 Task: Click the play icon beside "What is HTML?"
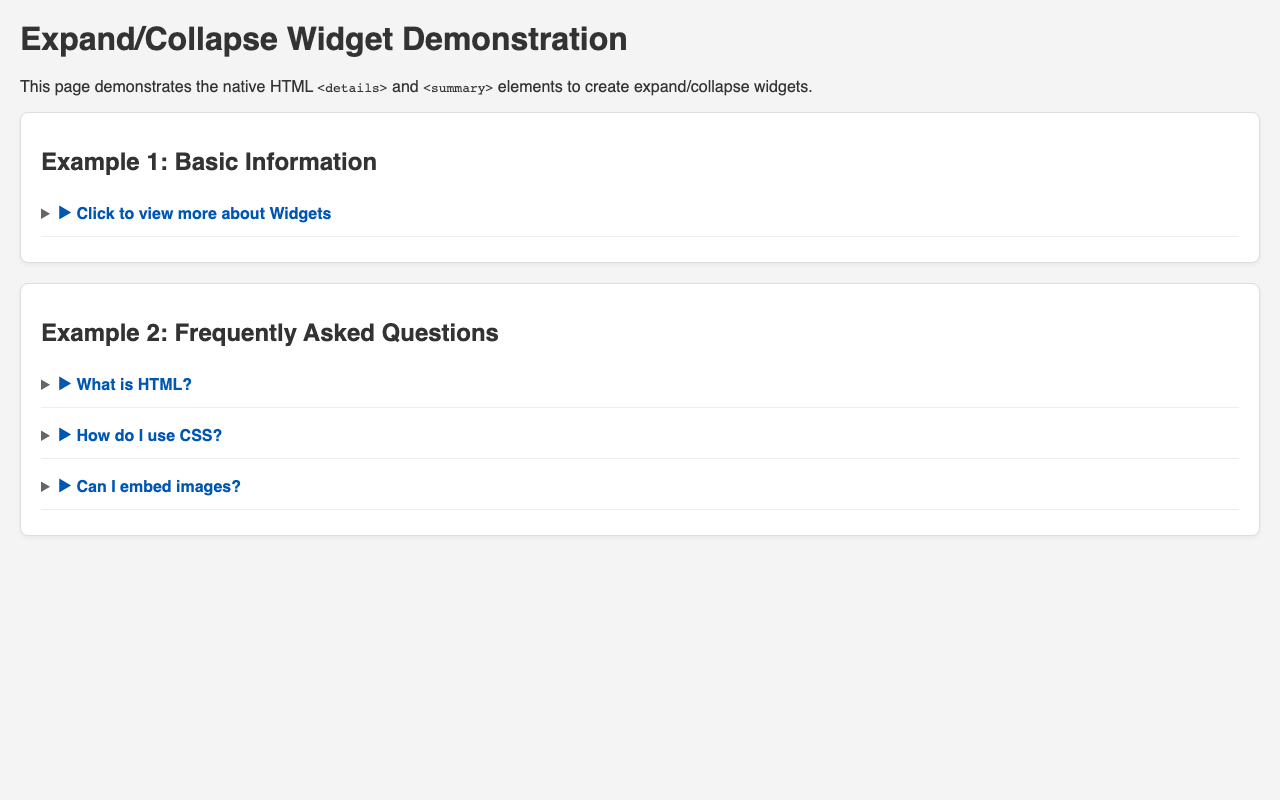tap(66, 384)
